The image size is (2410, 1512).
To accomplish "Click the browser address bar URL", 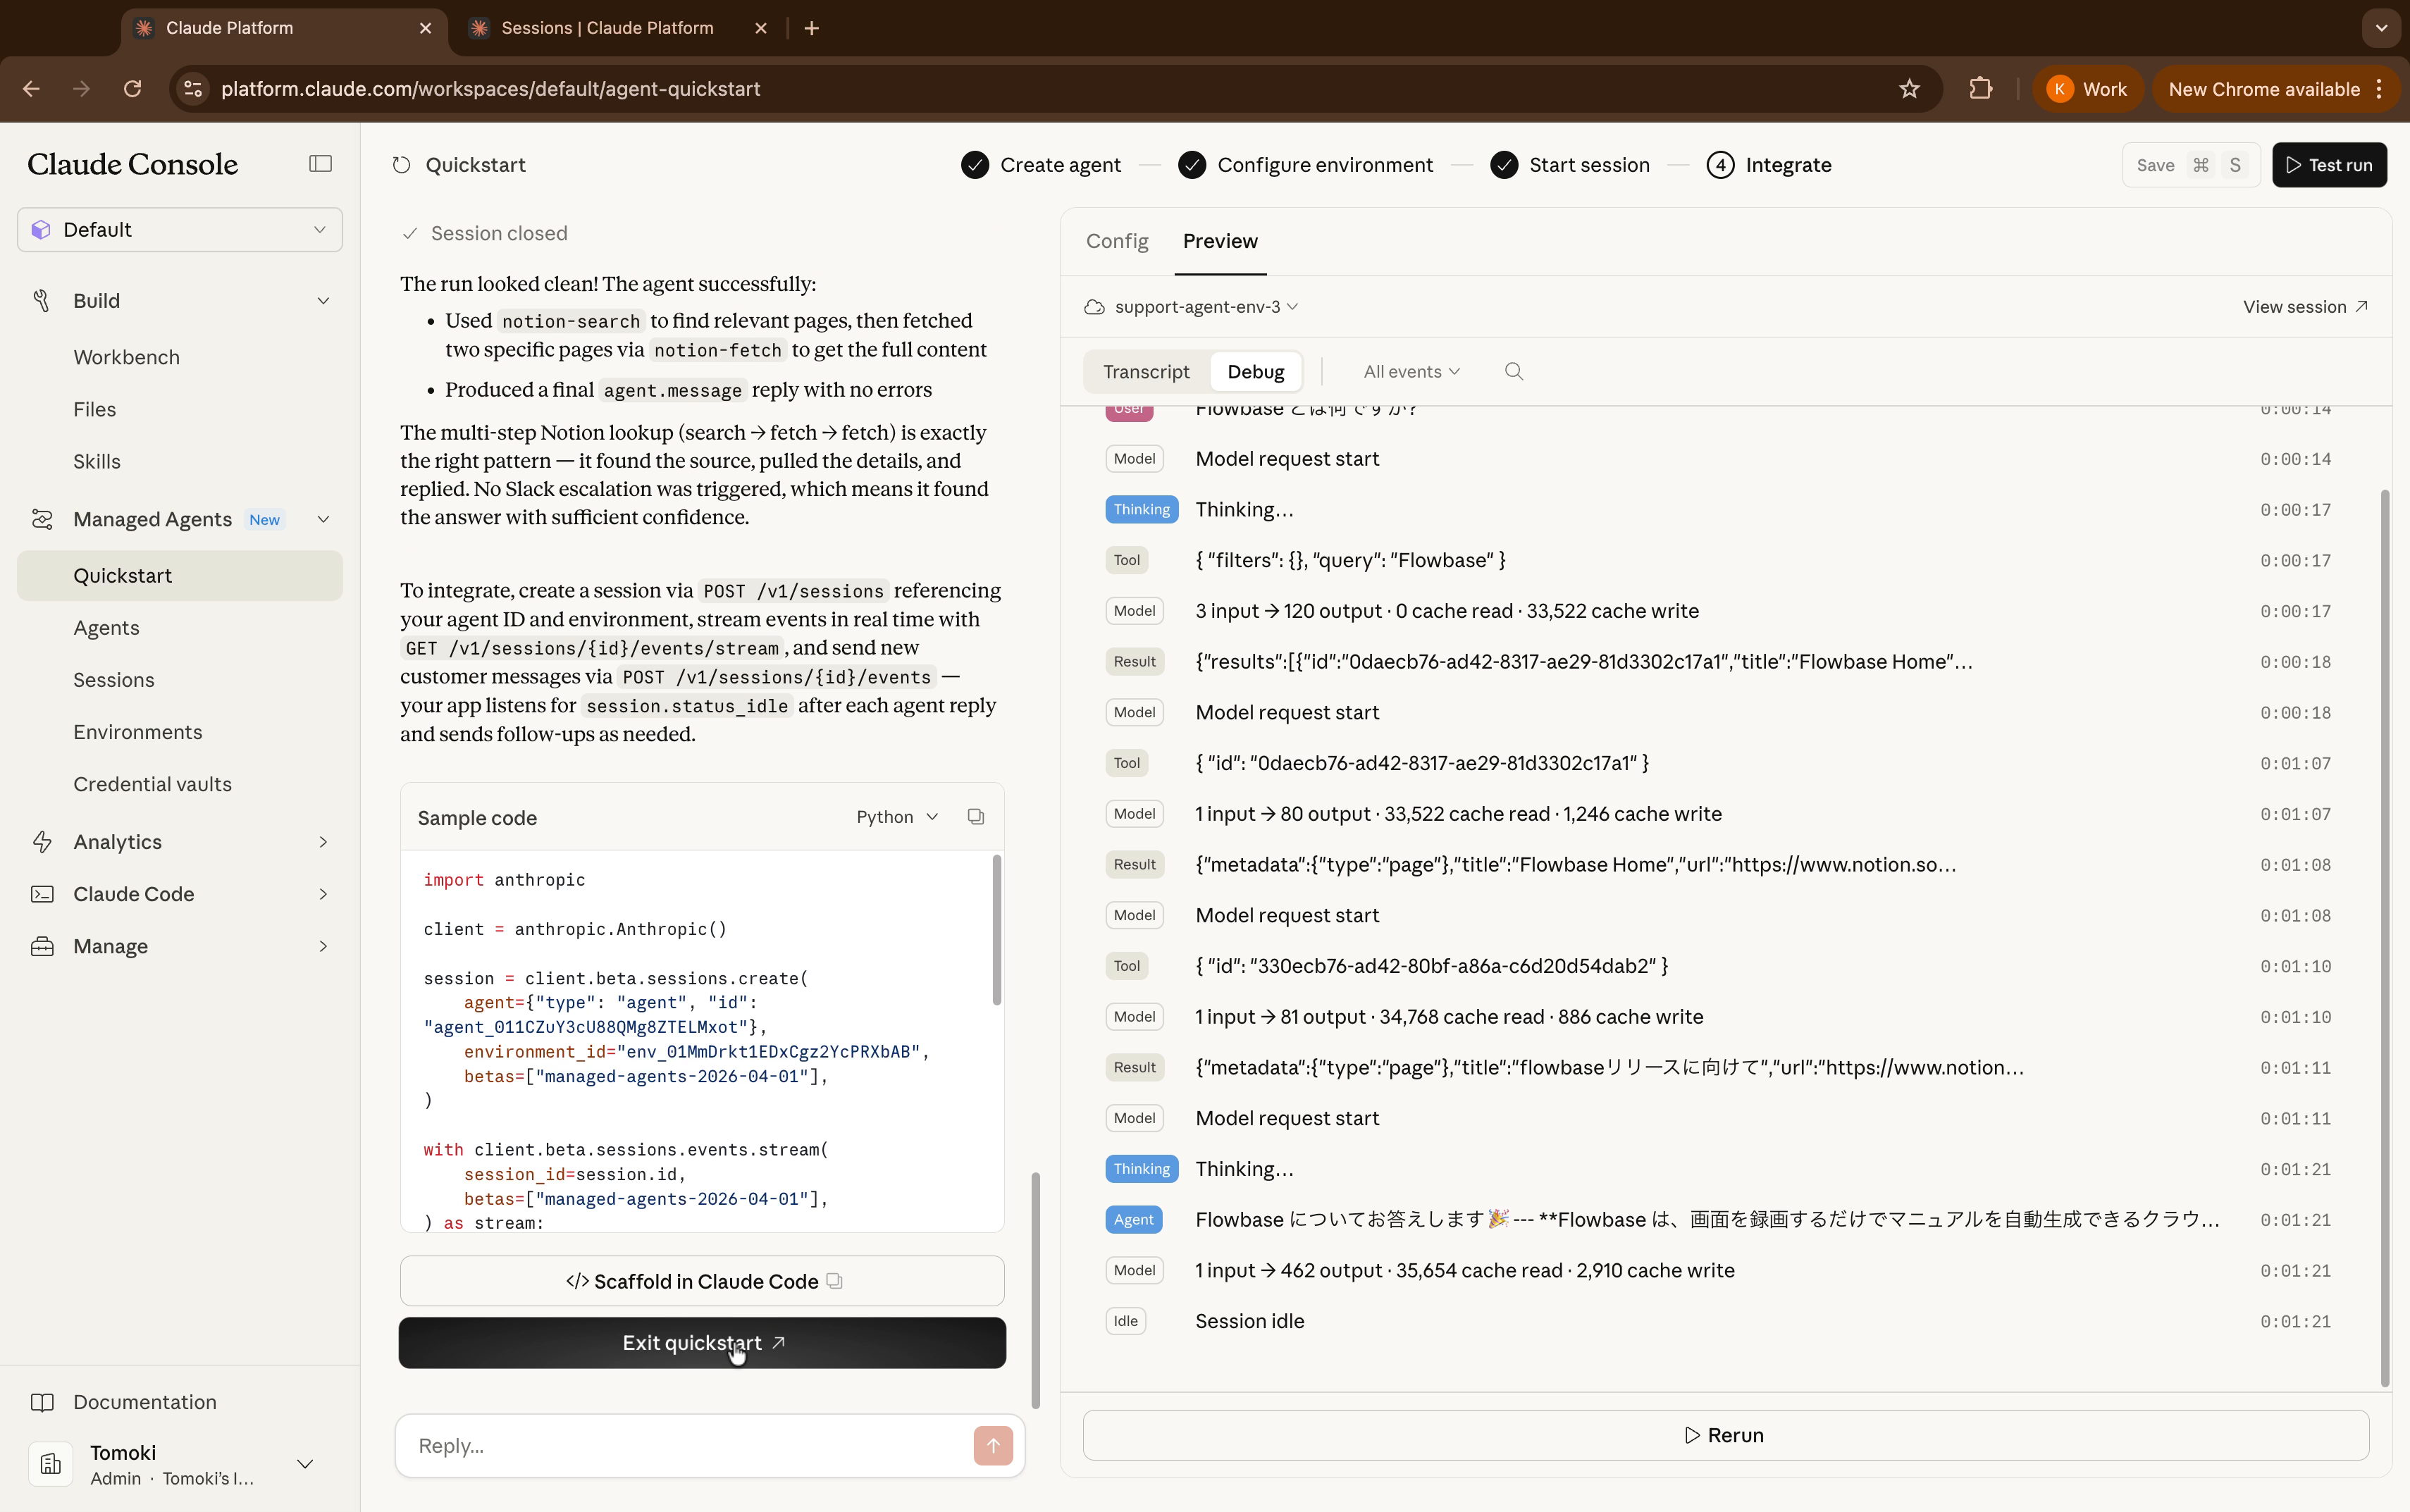I will coord(490,89).
